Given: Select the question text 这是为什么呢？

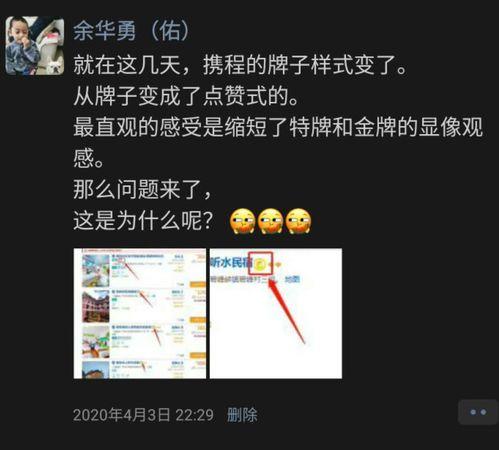Looking at the screenshot, I should (x=143, y=221).
